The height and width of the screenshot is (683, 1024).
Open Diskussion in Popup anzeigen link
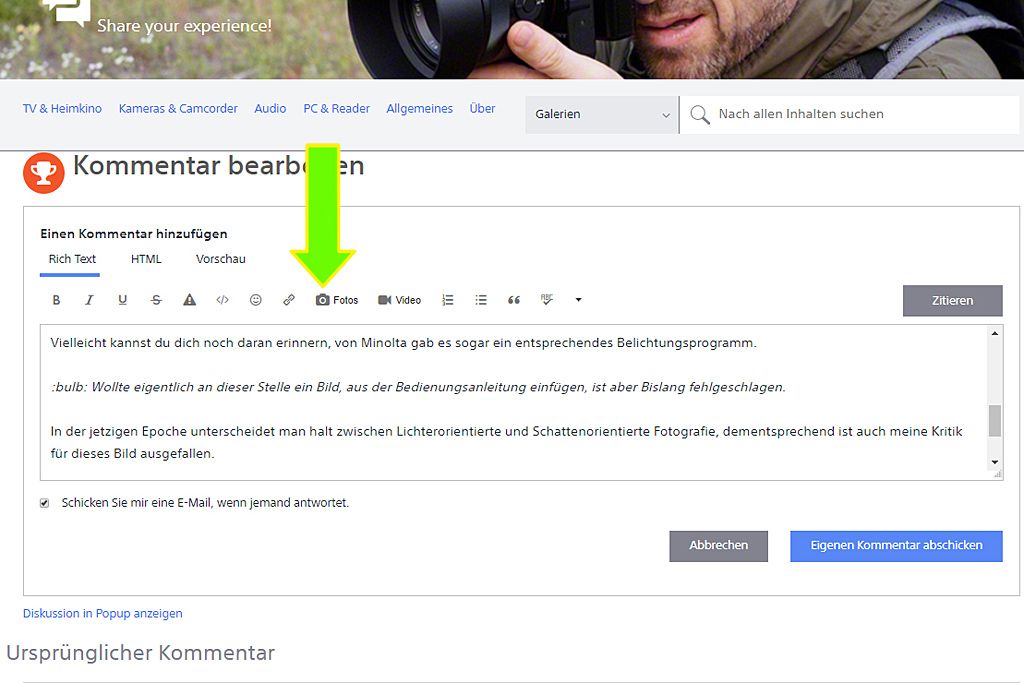click(102, 613)
